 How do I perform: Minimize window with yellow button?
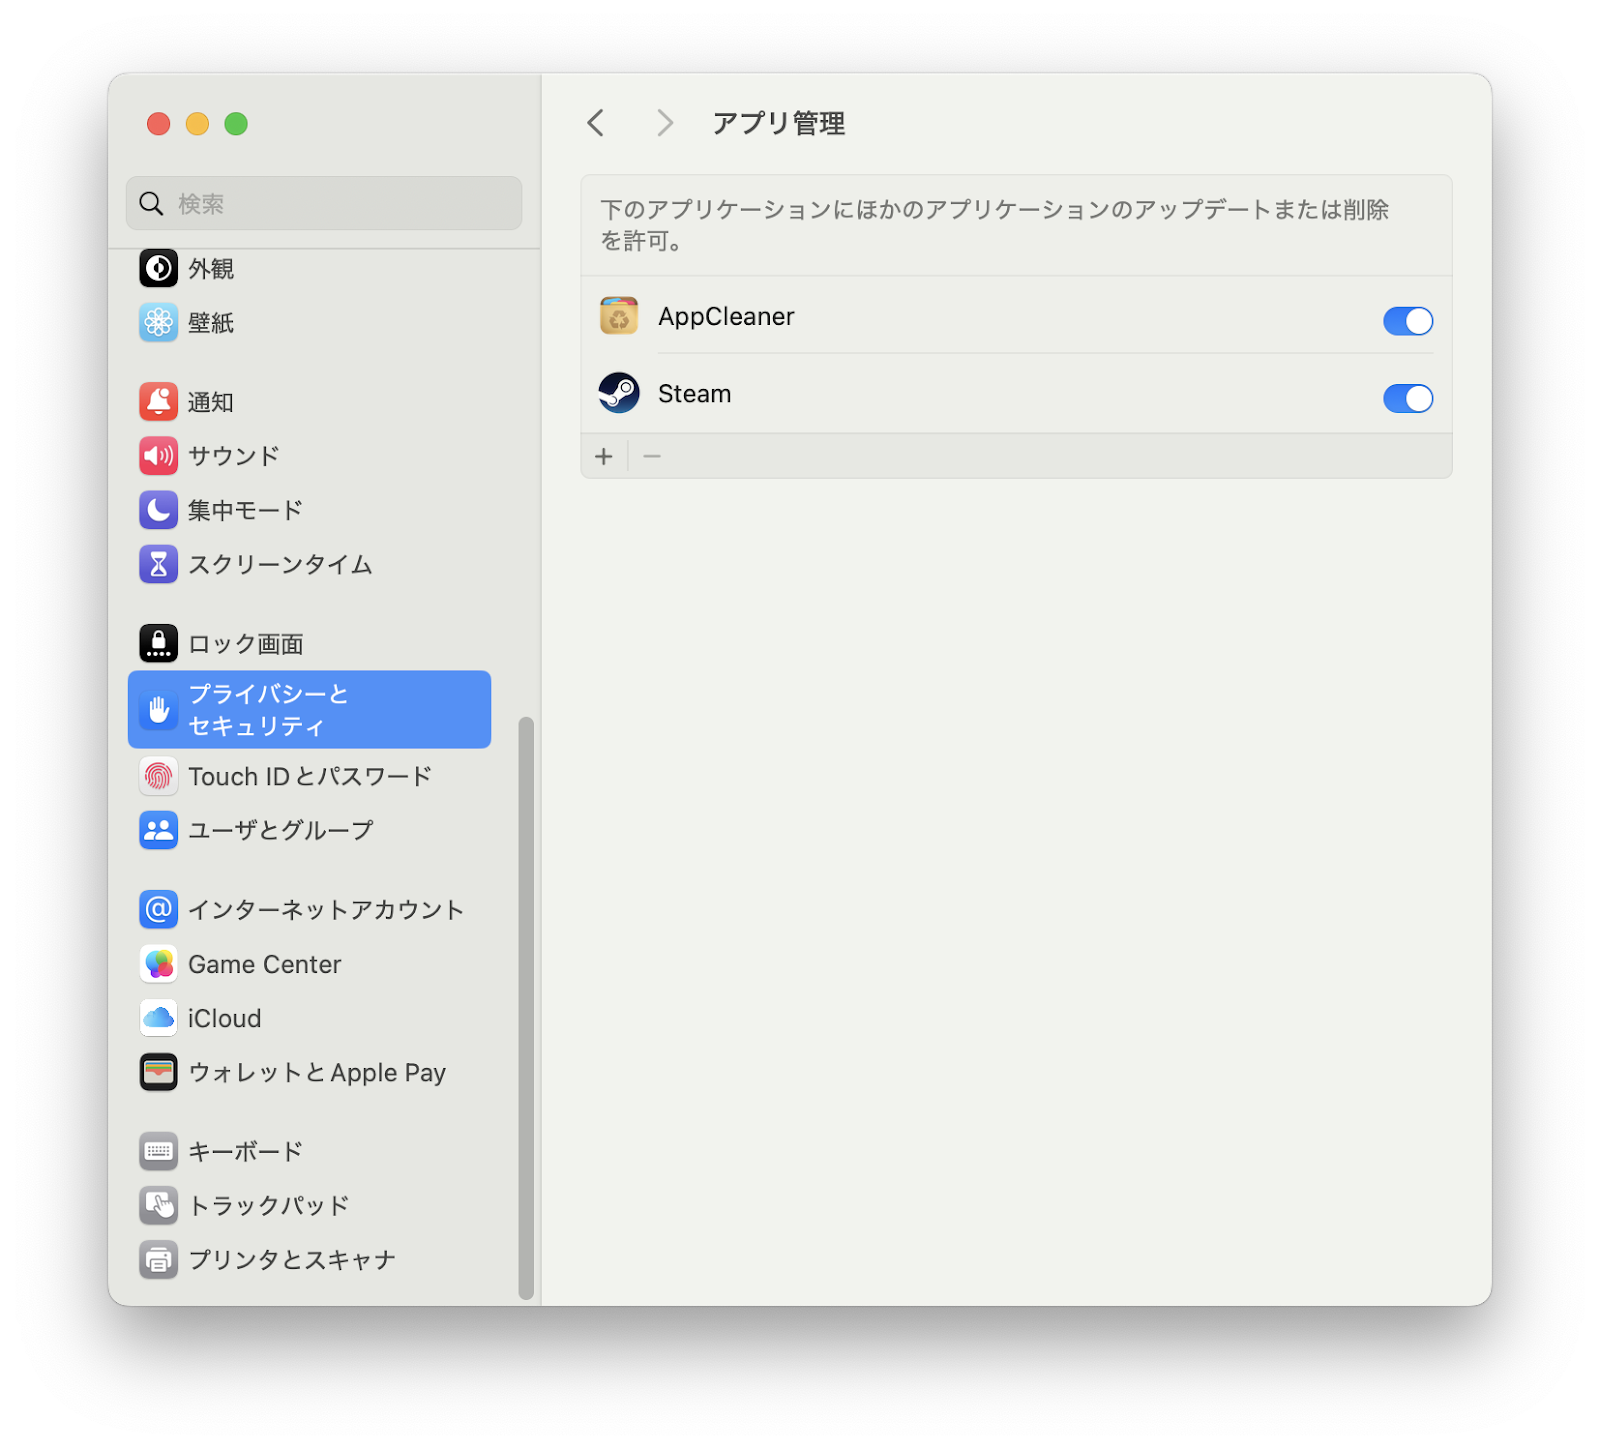pyautogui.click(x=197, y=124)
